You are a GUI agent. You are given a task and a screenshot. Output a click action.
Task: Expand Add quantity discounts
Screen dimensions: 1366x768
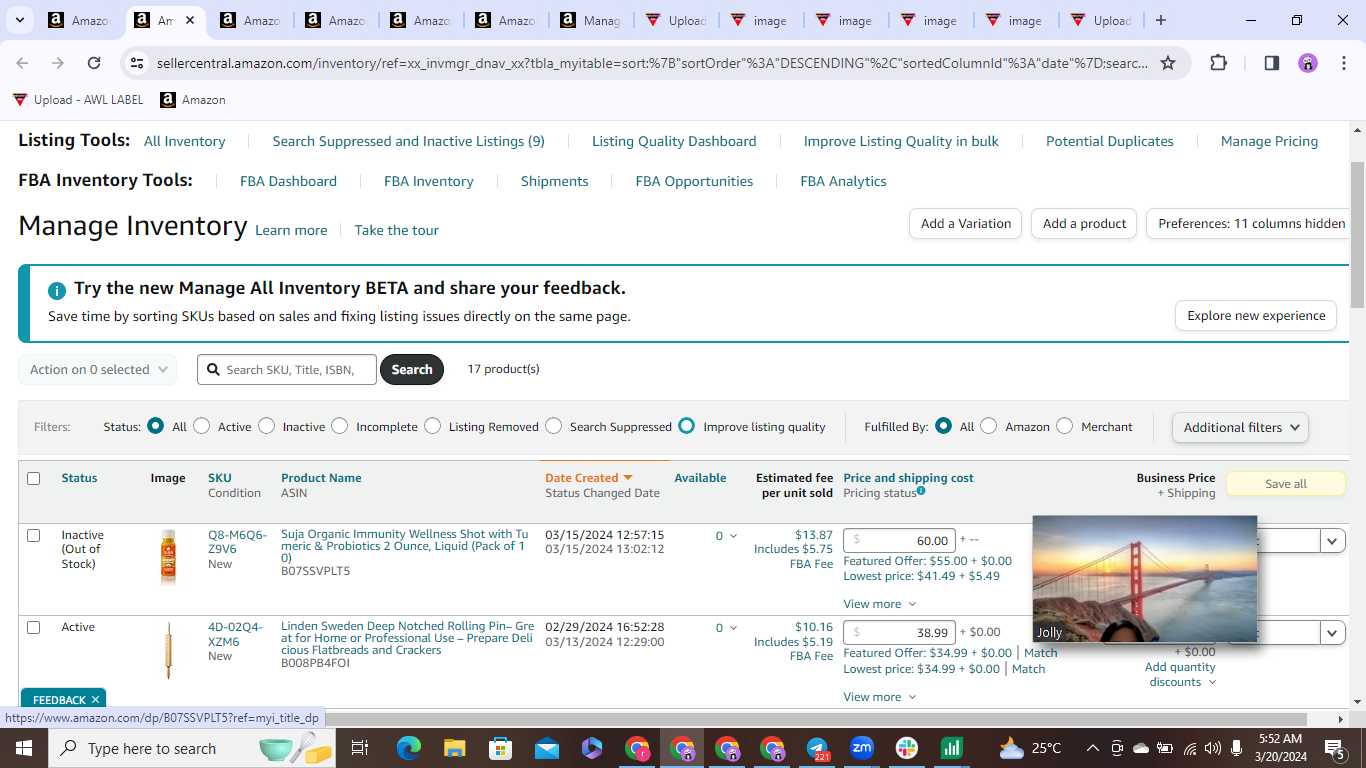[1180, 674]
